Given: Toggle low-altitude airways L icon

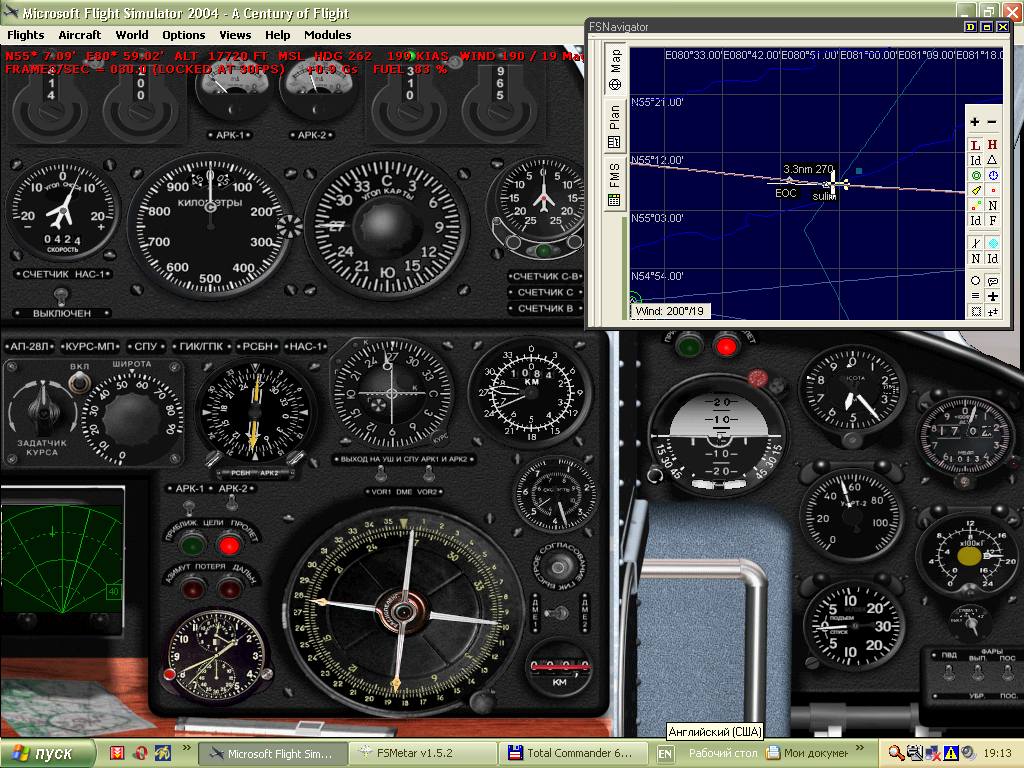Looking at the screenshot, I should [x=975, y=145].
